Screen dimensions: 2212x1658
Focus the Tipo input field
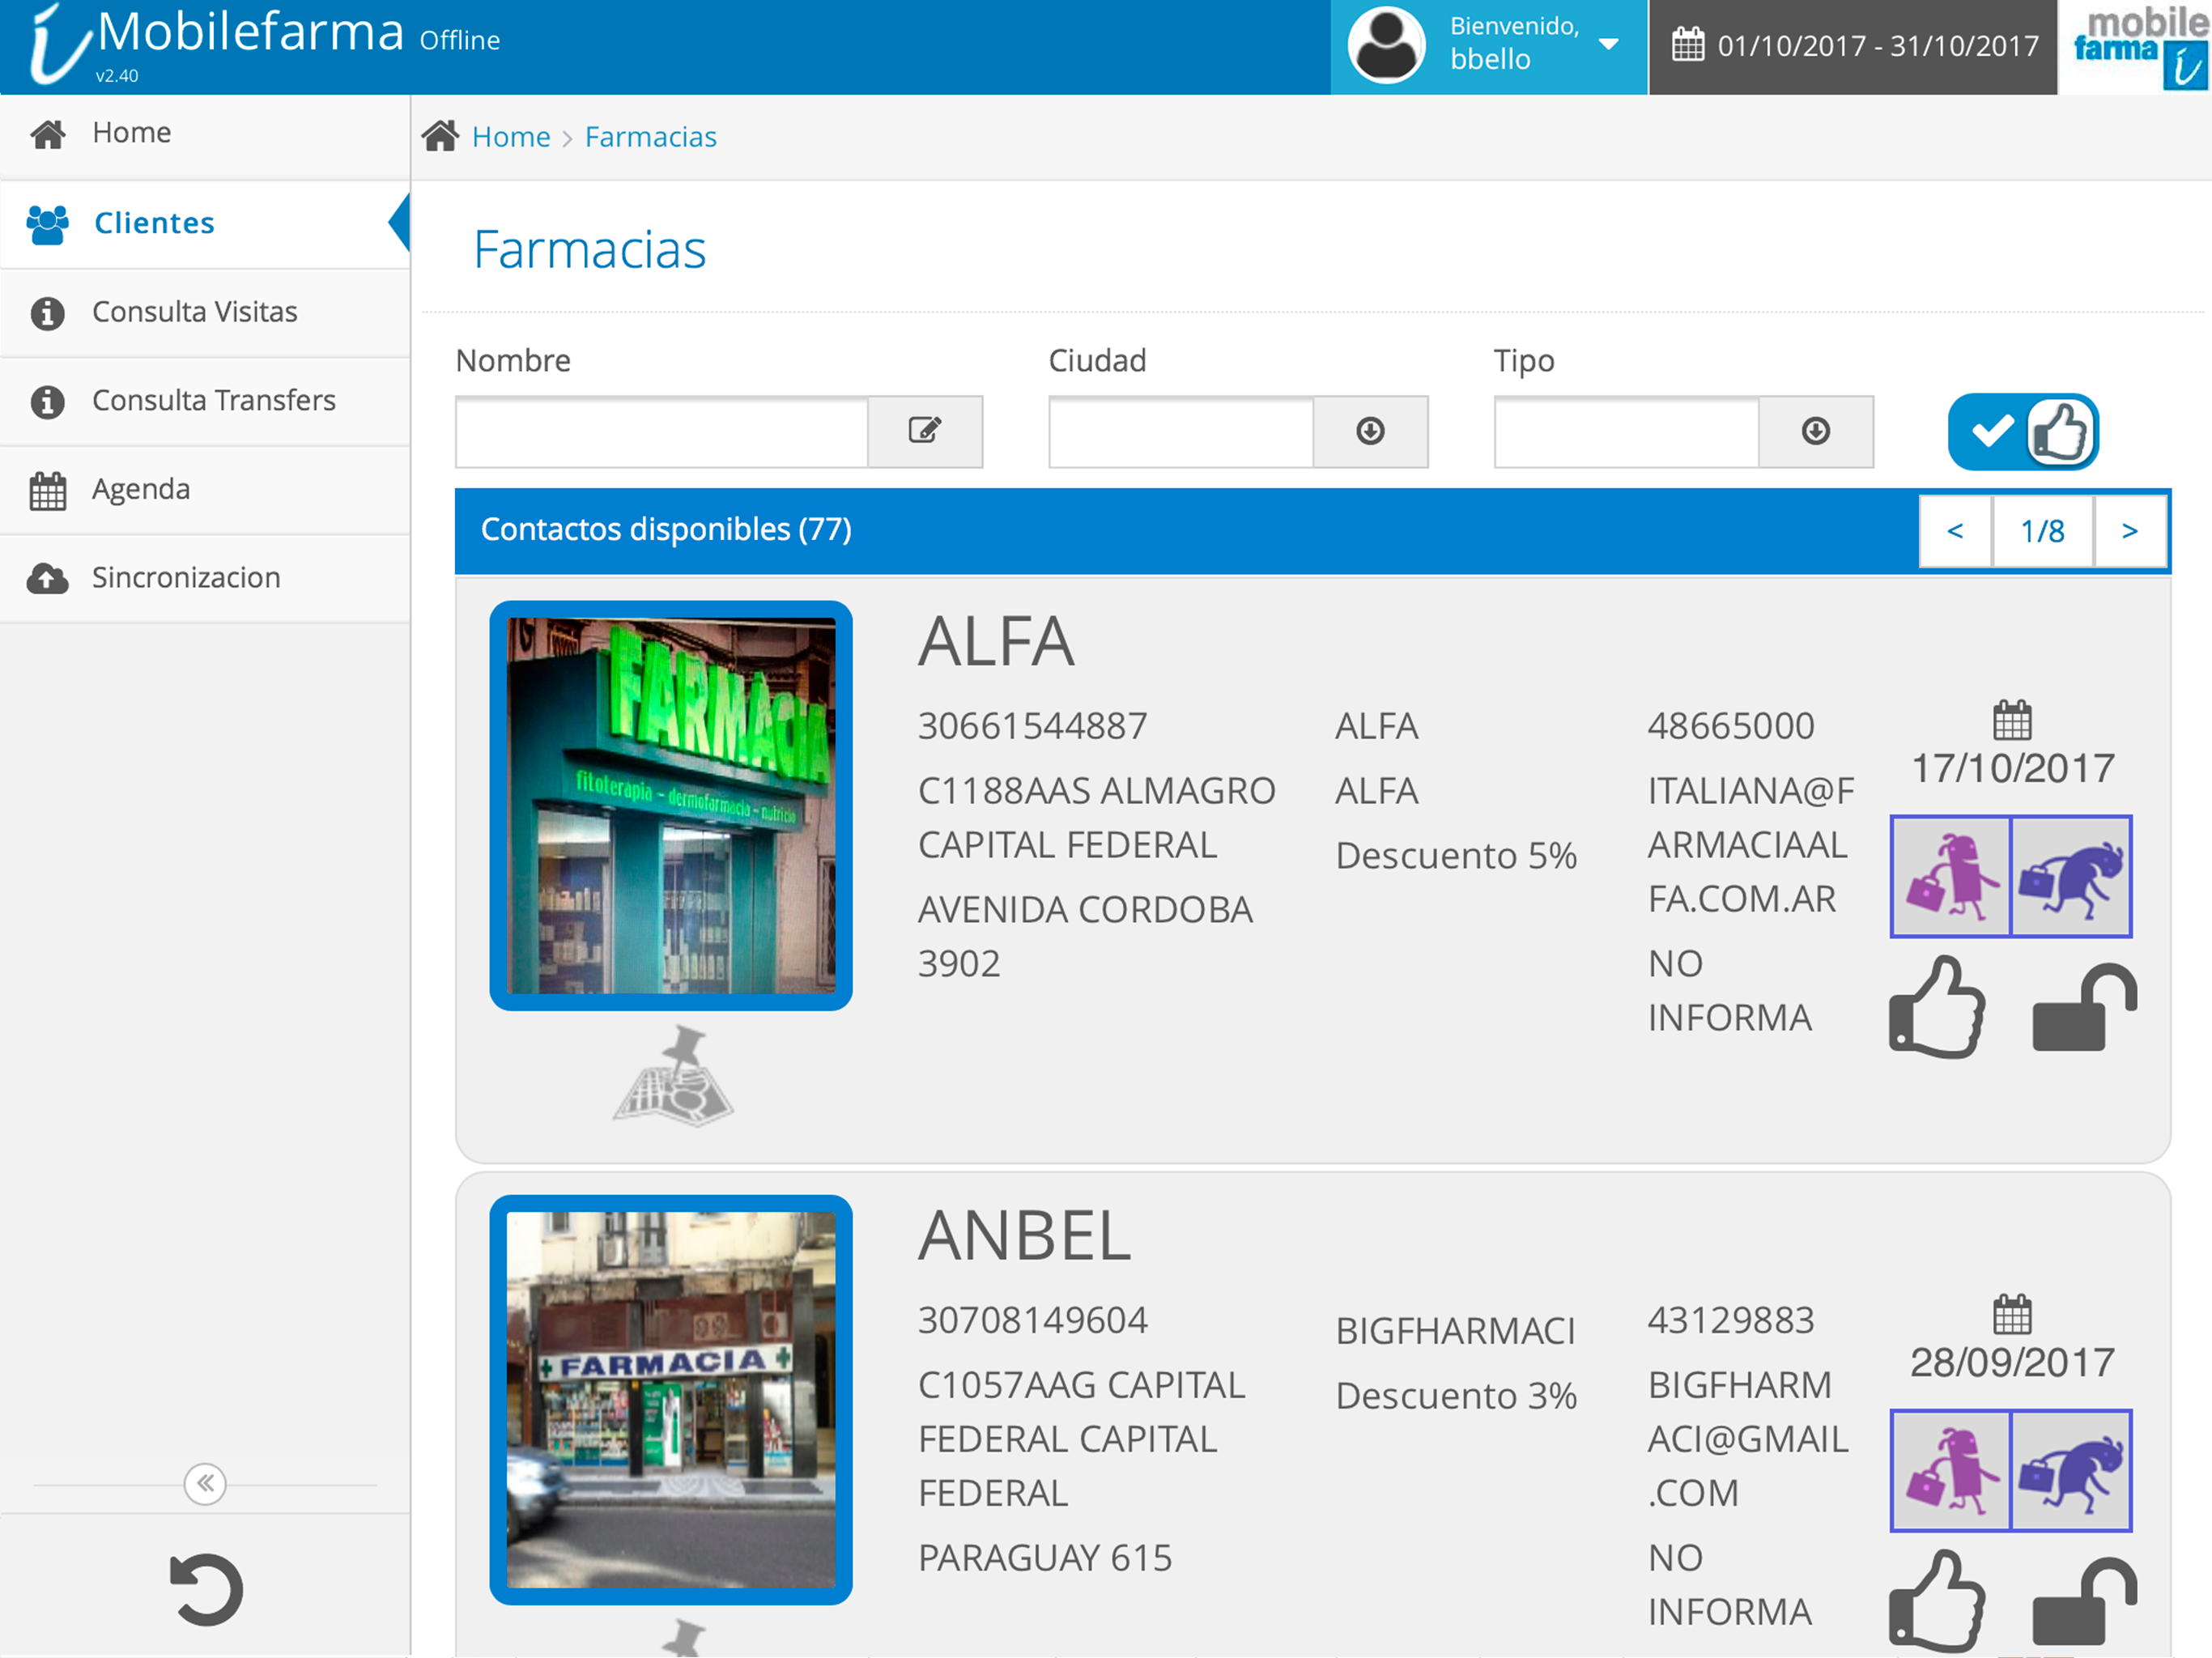[1626, 431]
